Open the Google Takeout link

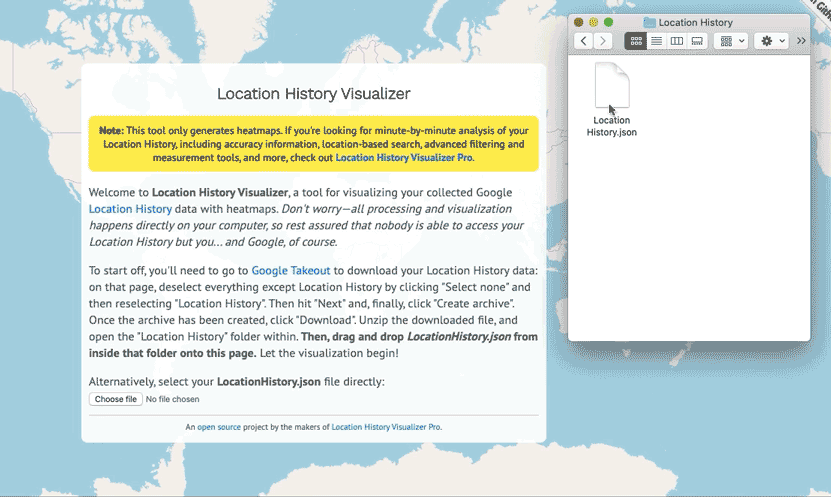pyautogui.click(x=290, y=271)
